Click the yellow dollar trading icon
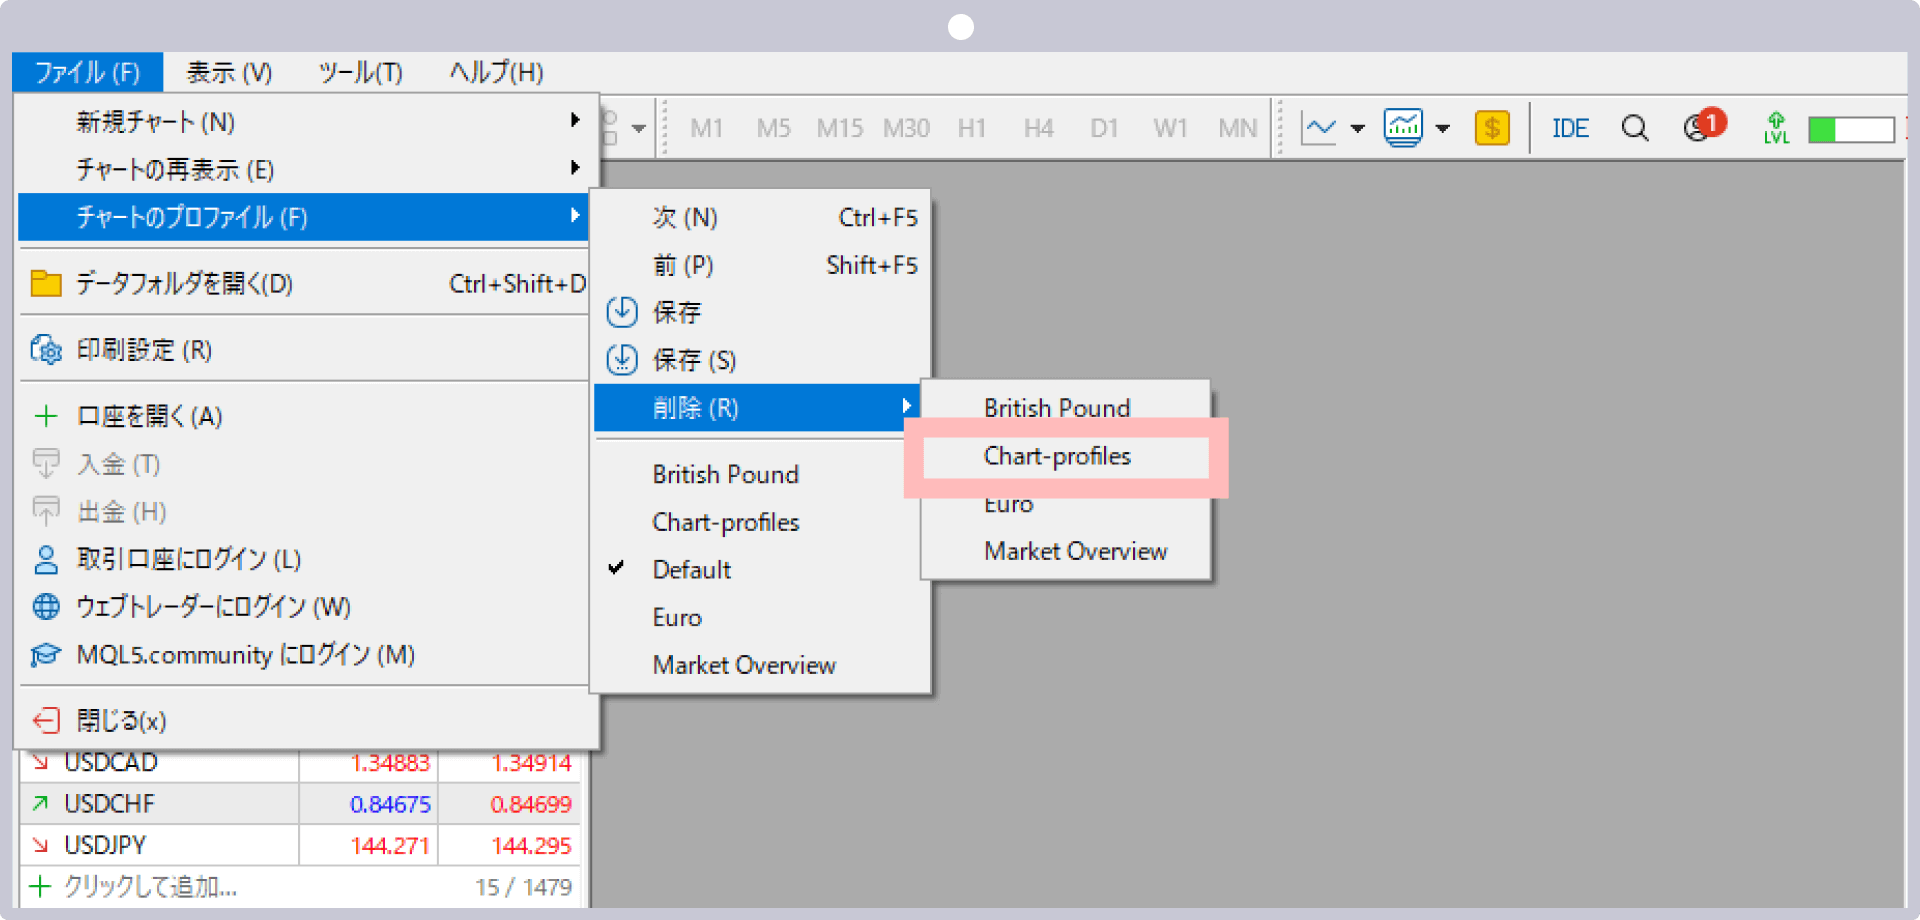1920x920 pixels. (1492, 128)
